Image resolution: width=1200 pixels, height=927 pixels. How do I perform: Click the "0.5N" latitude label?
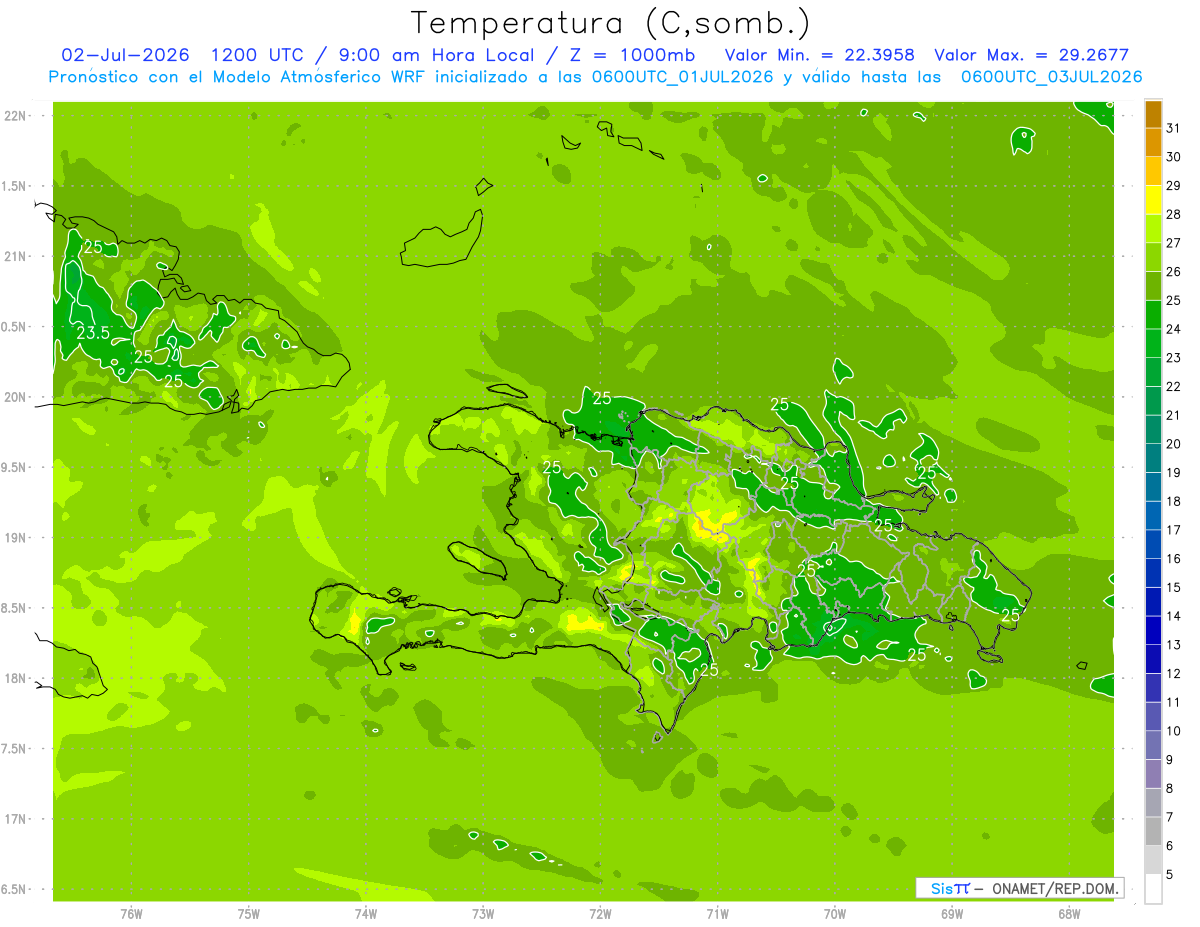coord(16,327)
